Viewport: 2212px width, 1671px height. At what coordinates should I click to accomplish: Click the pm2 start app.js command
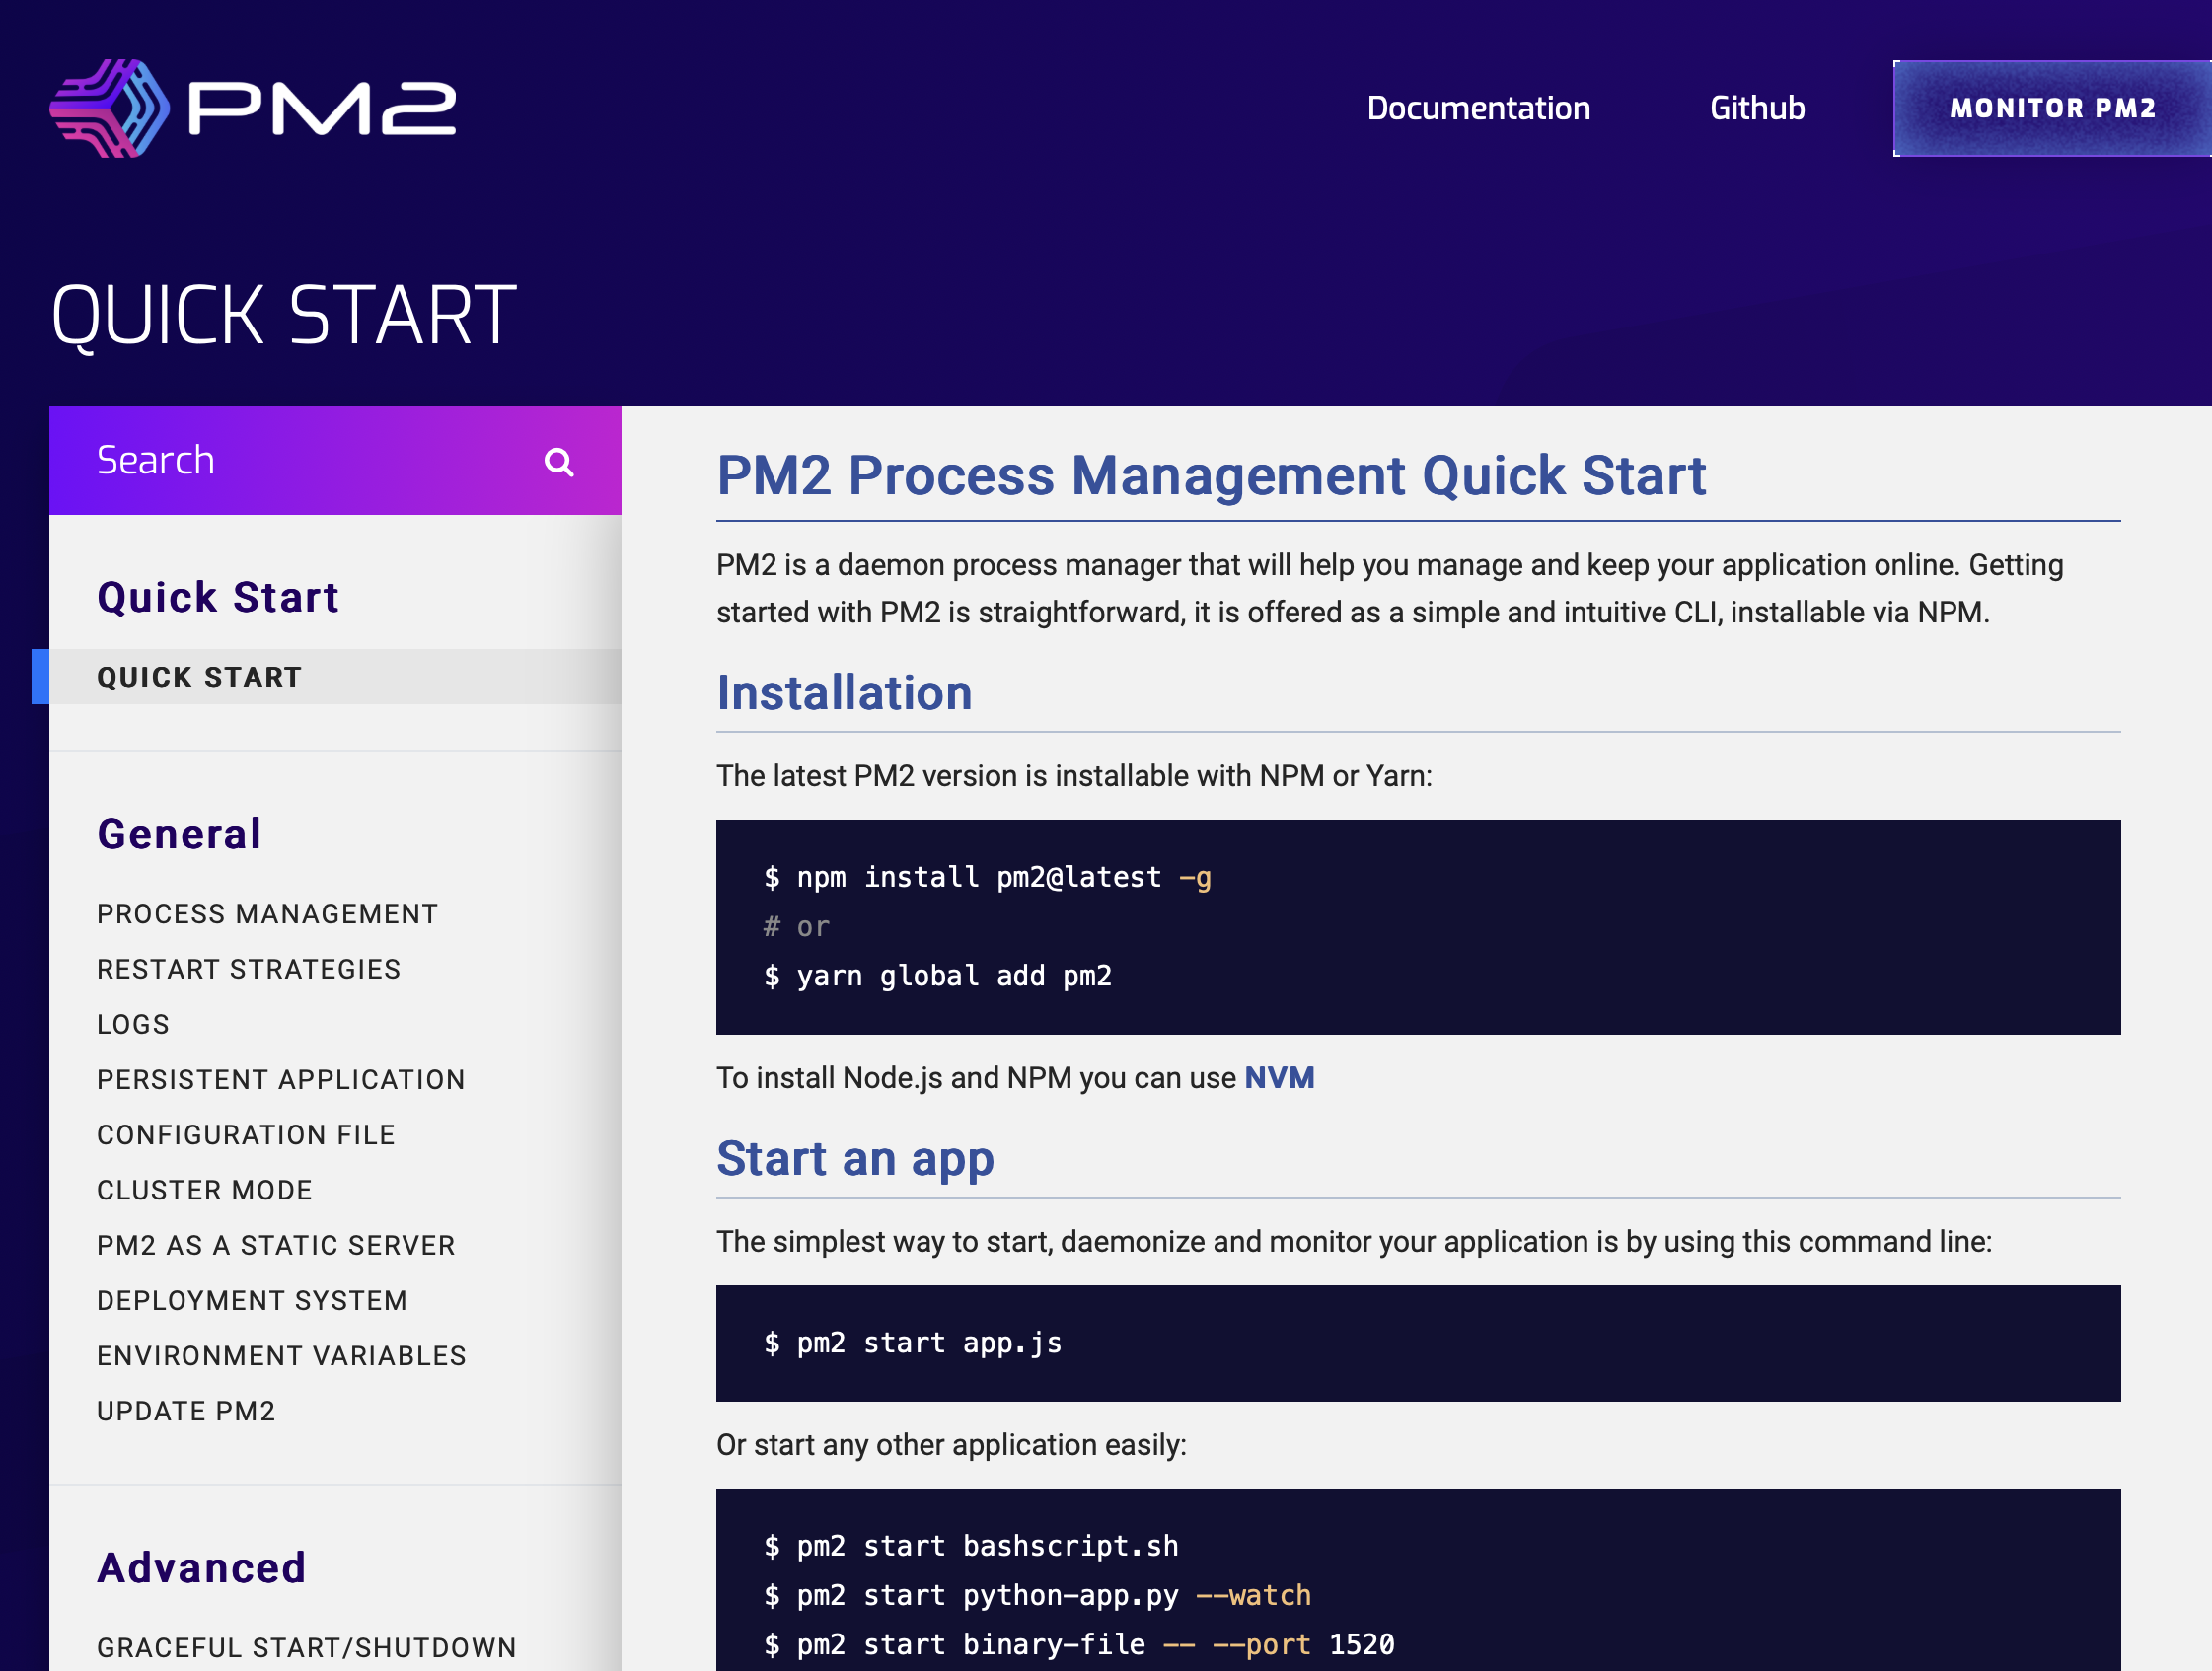pos(912,1343)
